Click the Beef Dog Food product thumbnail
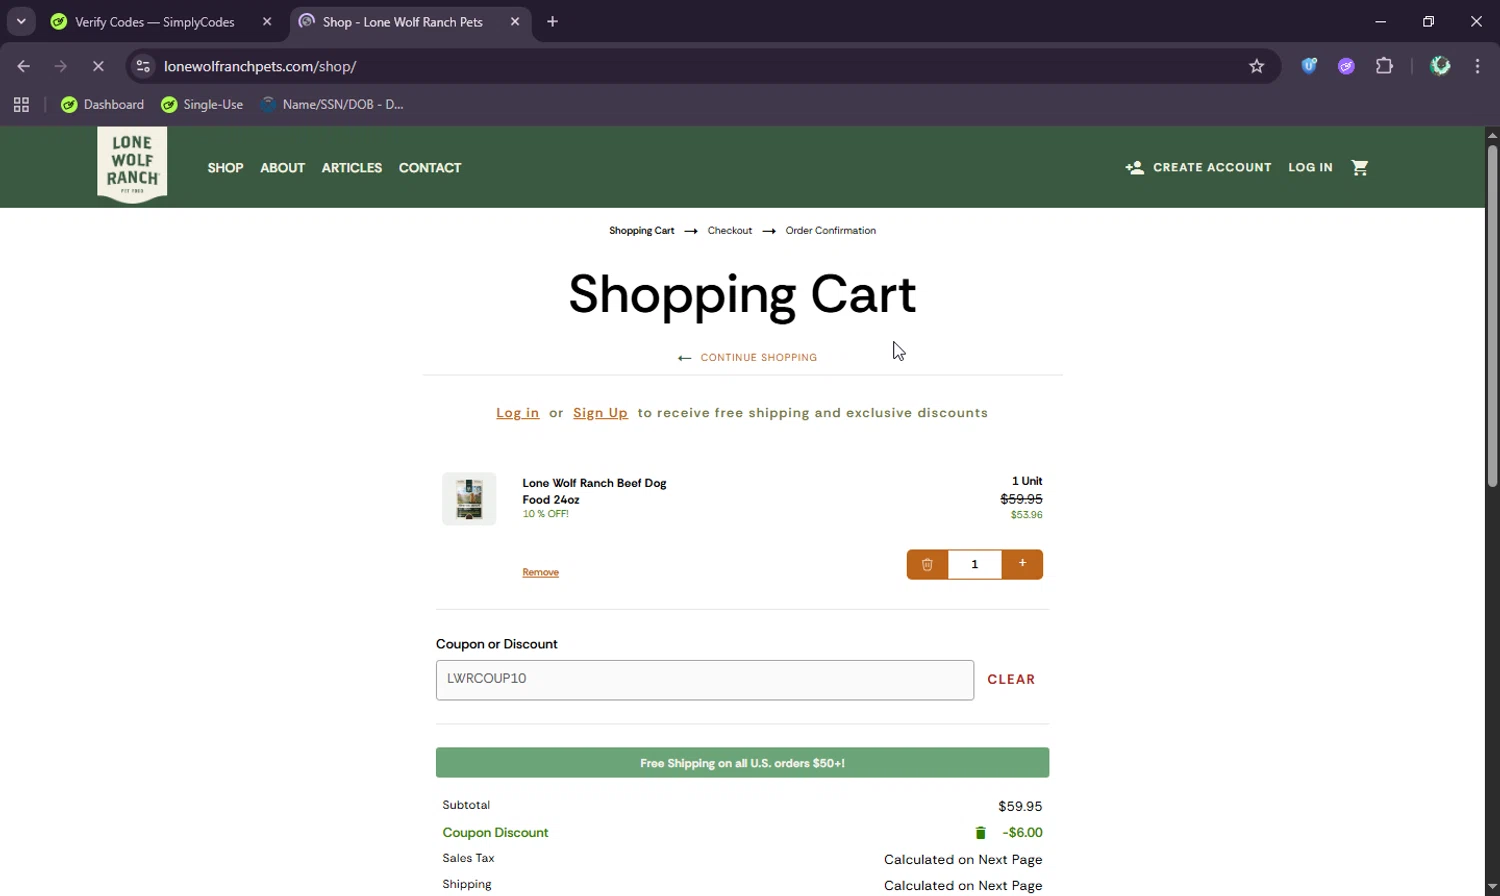 click(x=469, y=498)
